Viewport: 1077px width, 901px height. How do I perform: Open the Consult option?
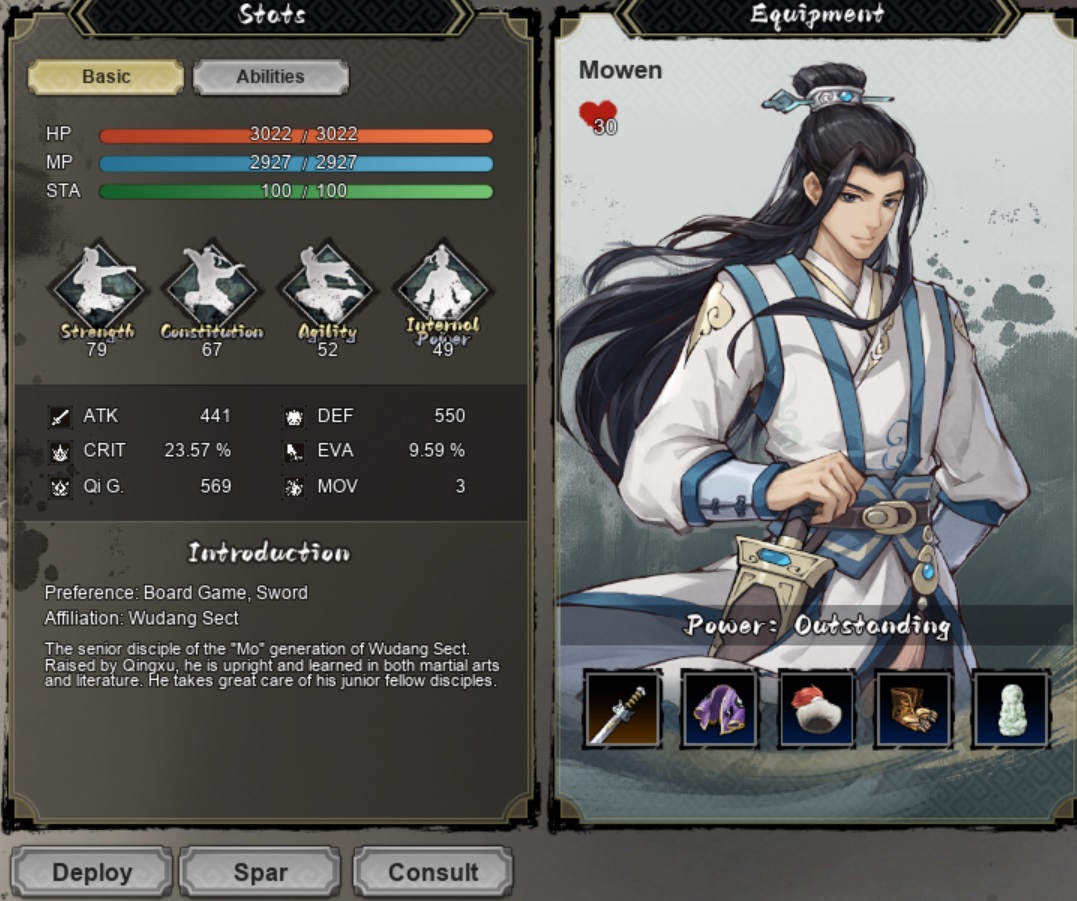coord(433,871)
